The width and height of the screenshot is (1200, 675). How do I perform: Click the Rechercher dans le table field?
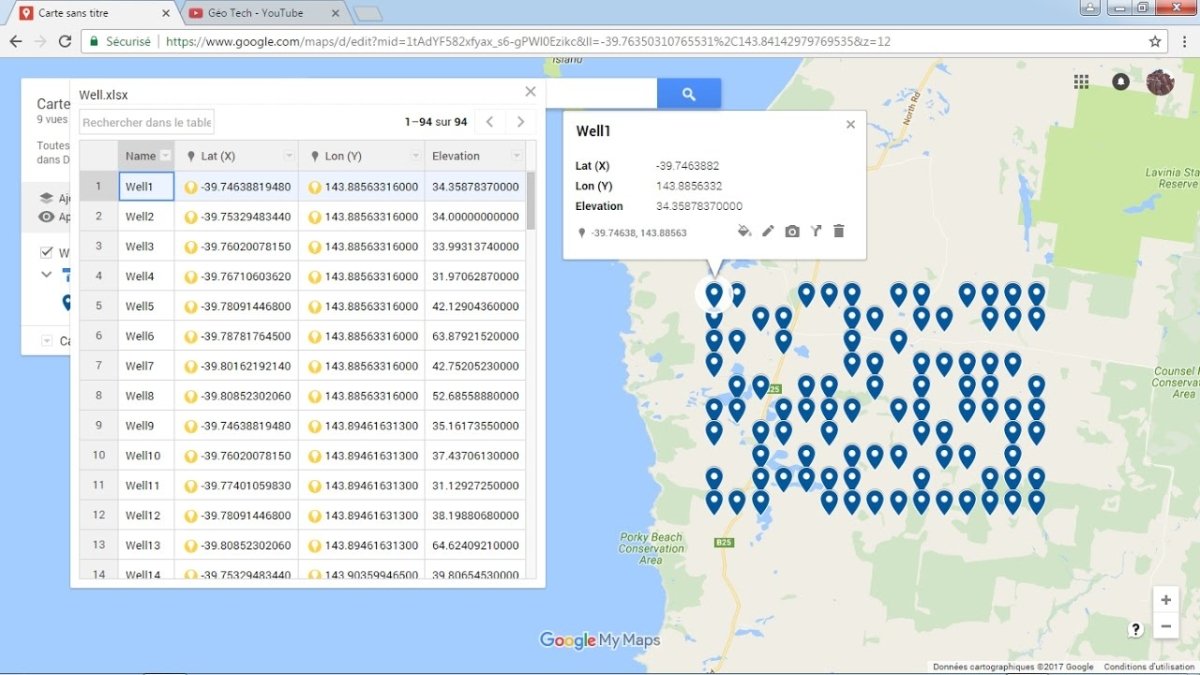pos(146,122)
